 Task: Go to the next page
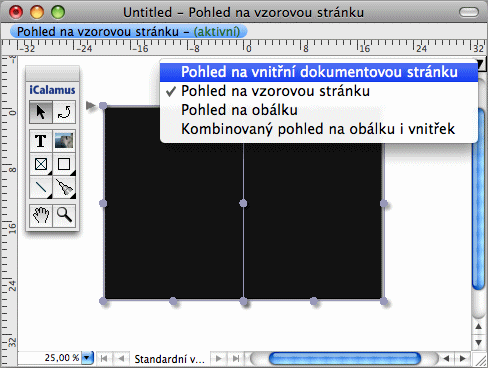tap(219, 359)
